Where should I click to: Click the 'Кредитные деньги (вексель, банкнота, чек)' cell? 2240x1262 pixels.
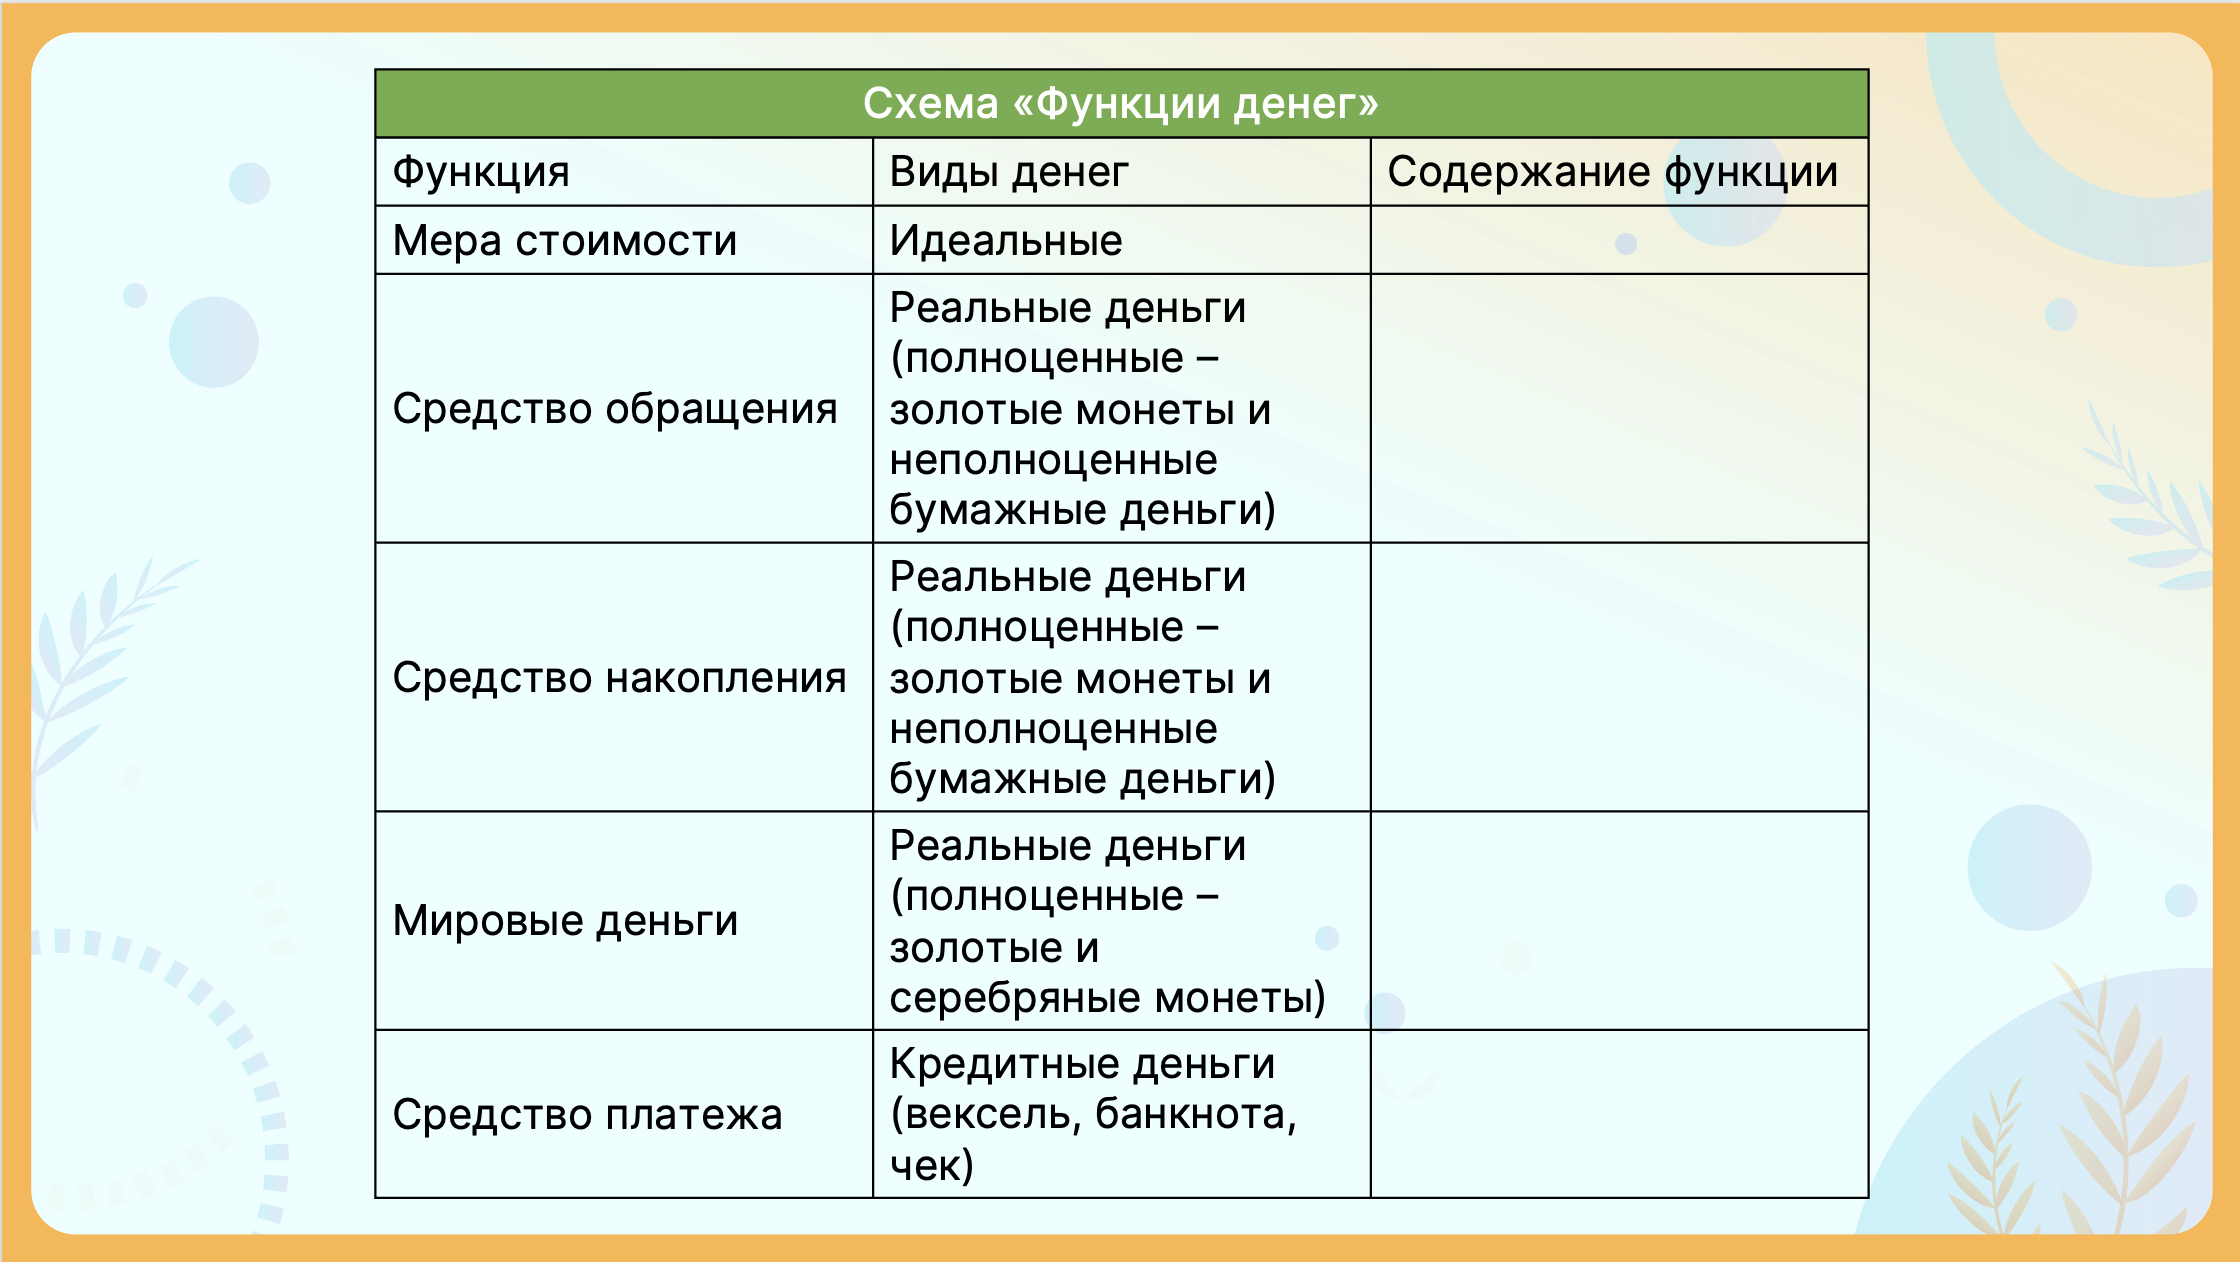coord(1121,1114)
